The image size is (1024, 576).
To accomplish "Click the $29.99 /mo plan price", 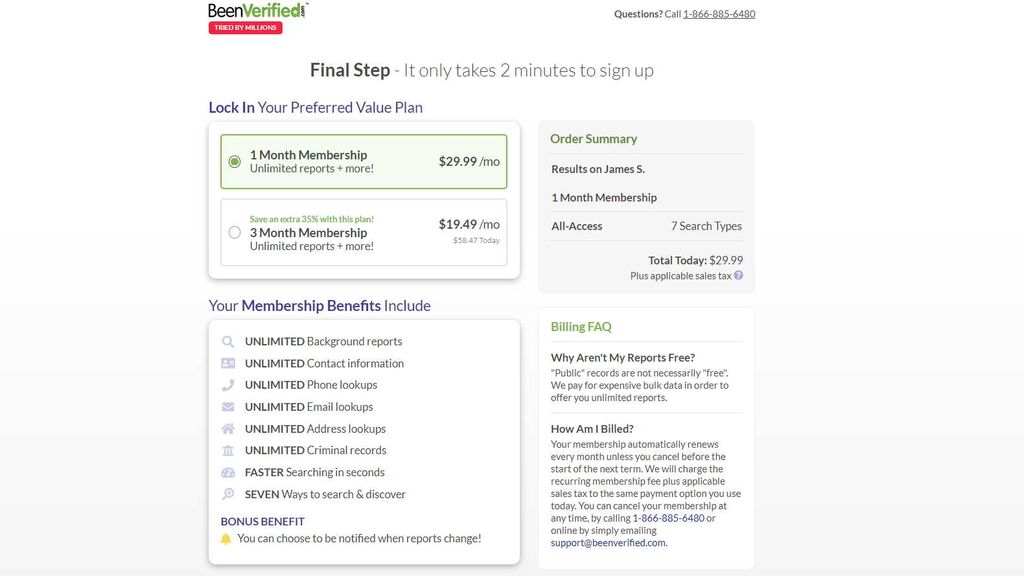I will 468,161.
